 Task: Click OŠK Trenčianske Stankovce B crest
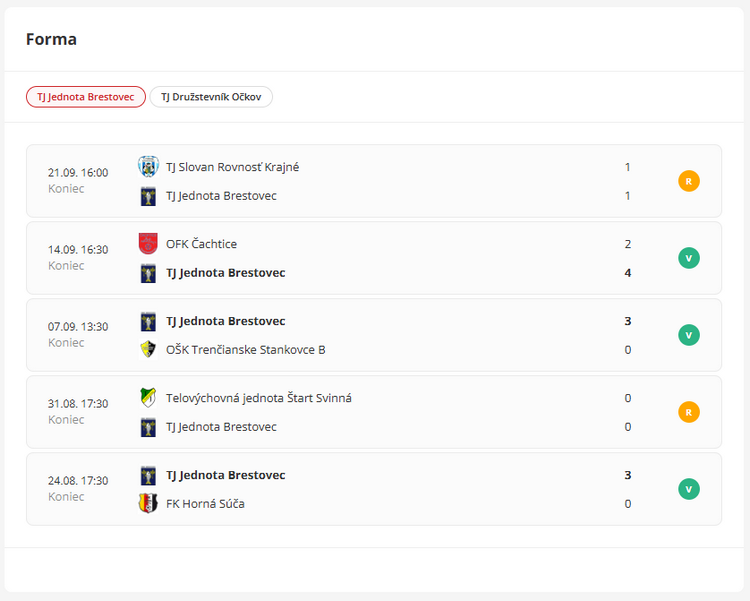(x=148, y=349)
